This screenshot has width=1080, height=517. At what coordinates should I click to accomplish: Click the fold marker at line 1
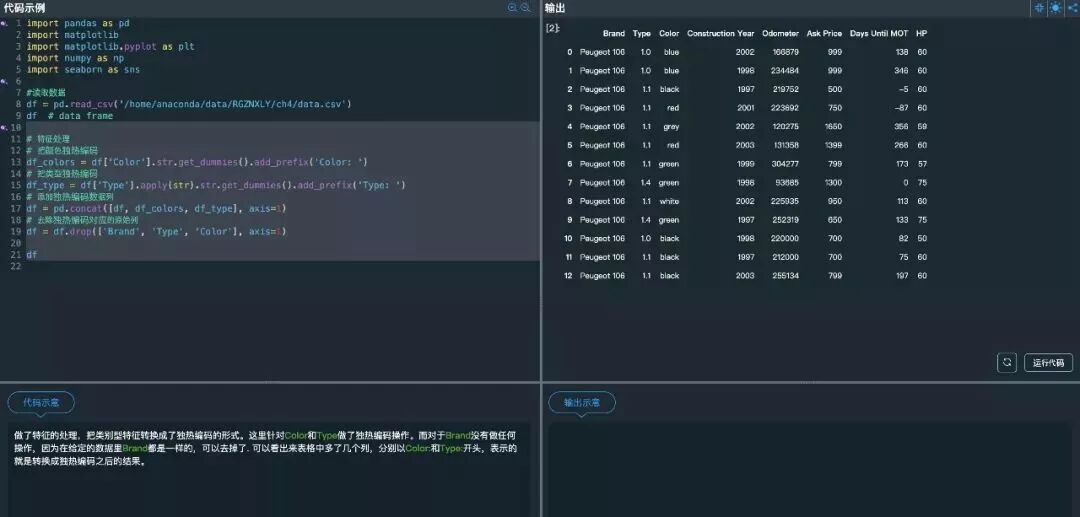pyautogui.click(x=3, y=23)
